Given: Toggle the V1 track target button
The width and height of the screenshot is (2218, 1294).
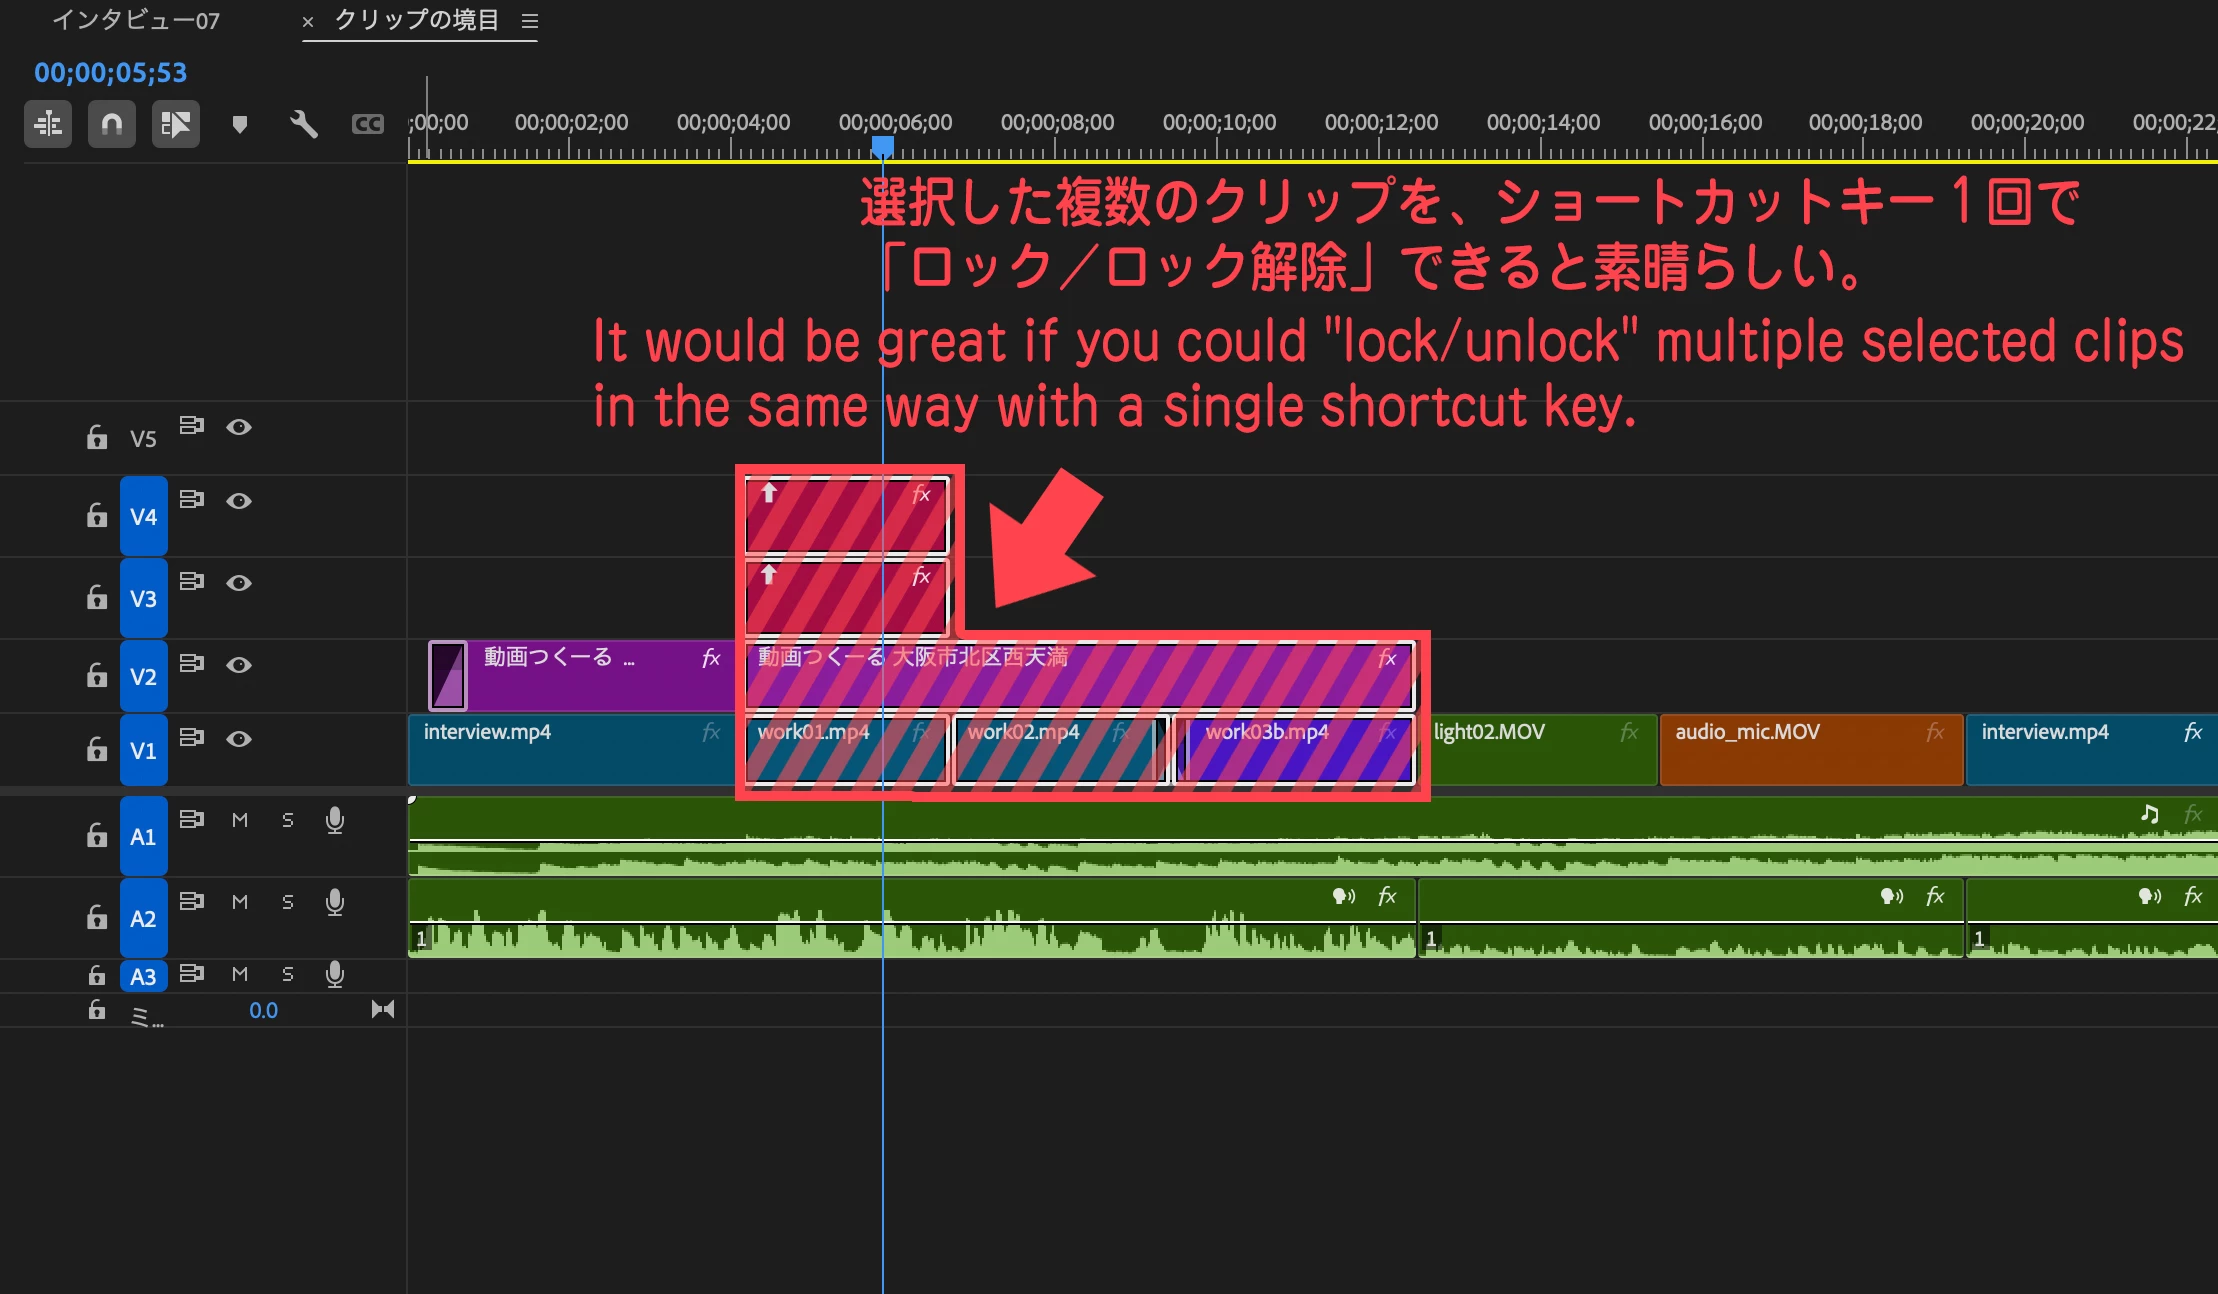Looking at the screenshot, I should pyautogui.click(x=143, y=751).
